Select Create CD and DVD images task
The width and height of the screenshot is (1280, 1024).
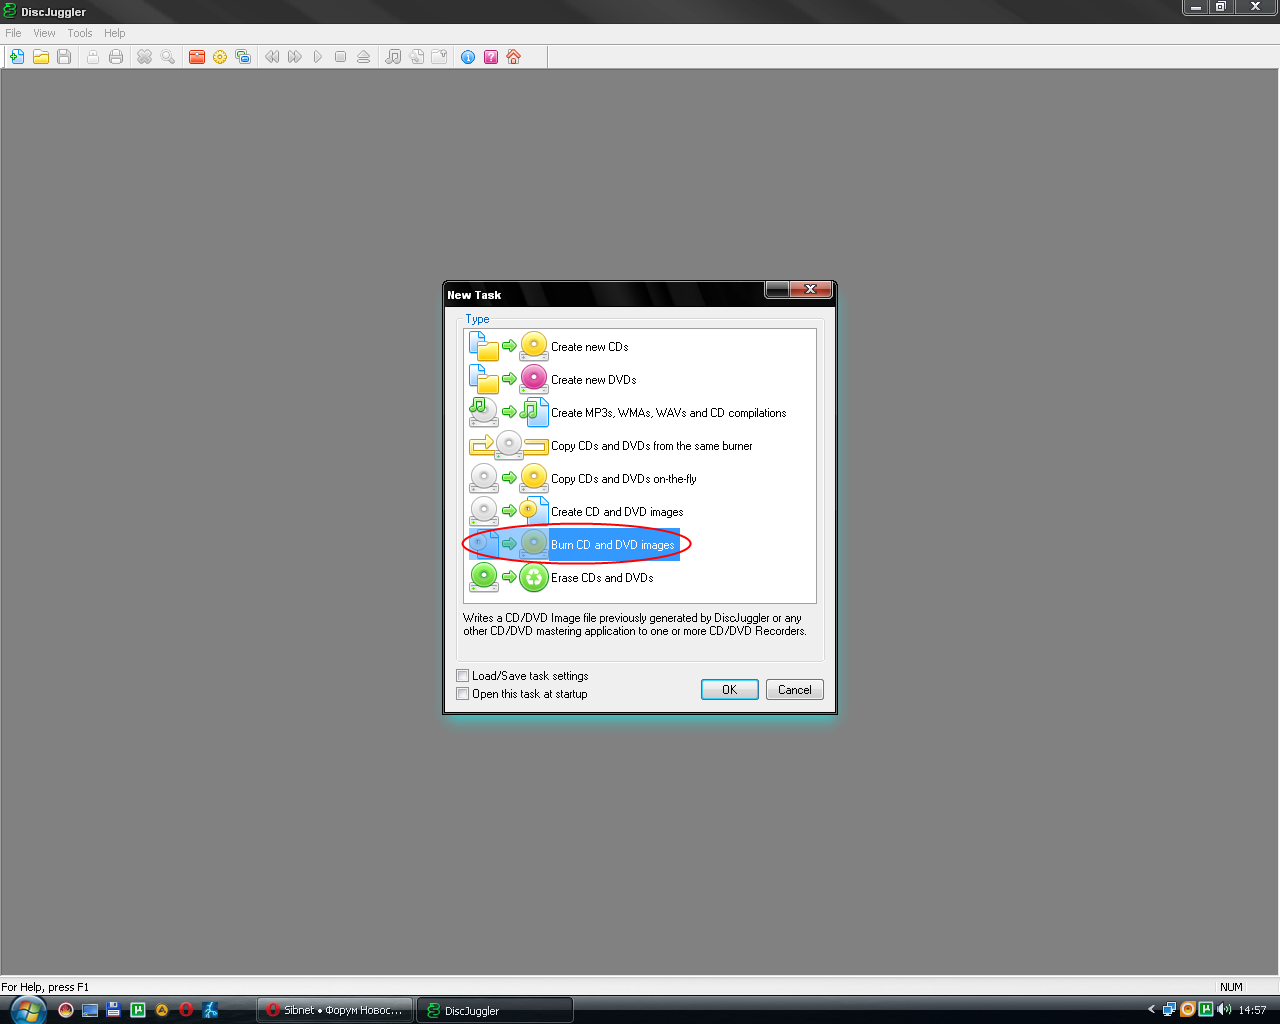coord(577,512)
